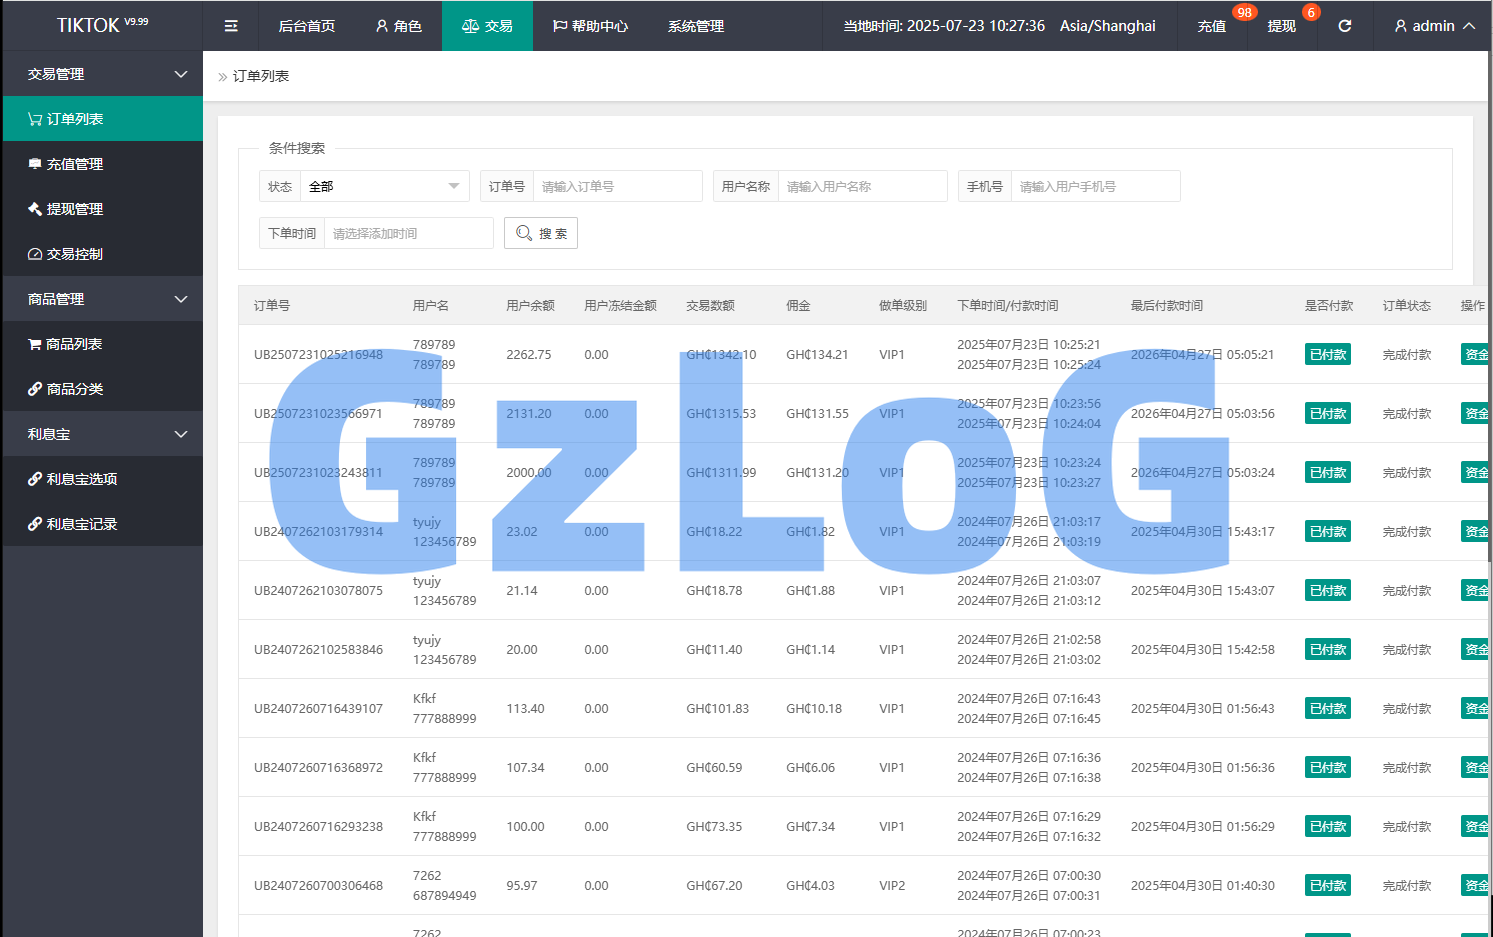Click 已付款 badge for order UB2407260716439107

tap(1328, 708)
